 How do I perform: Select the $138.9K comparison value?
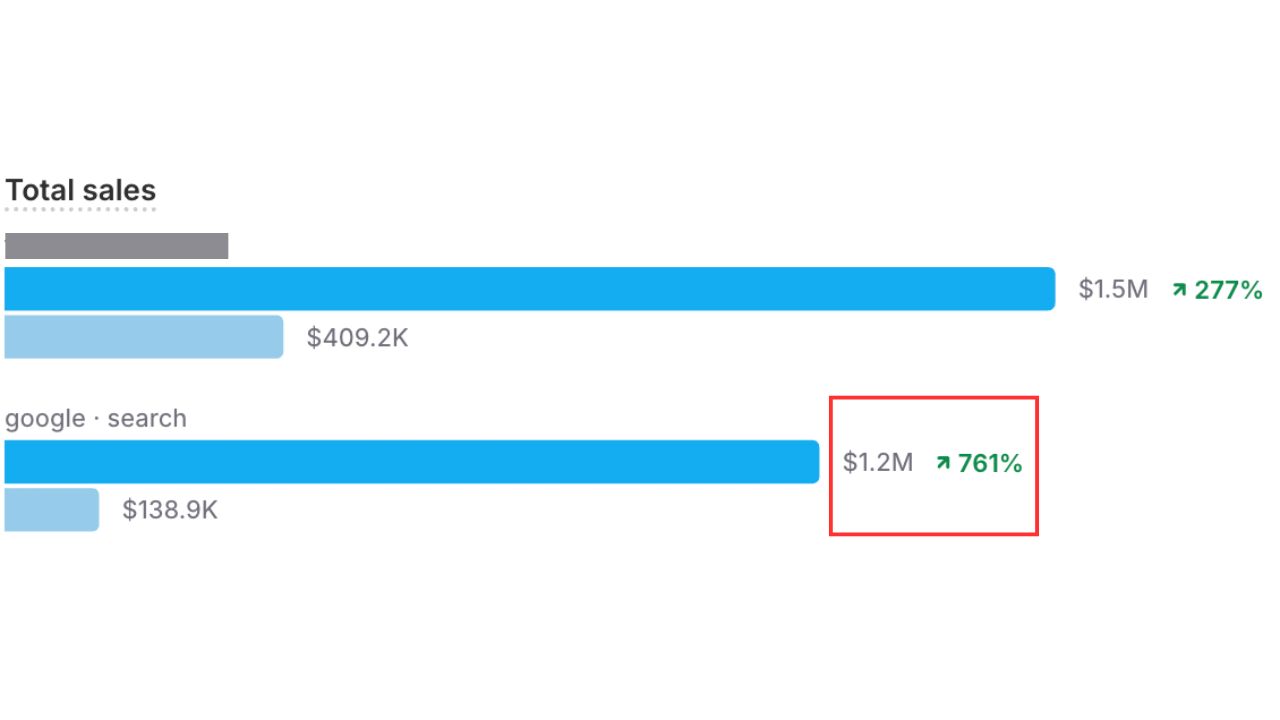[170, 510]
